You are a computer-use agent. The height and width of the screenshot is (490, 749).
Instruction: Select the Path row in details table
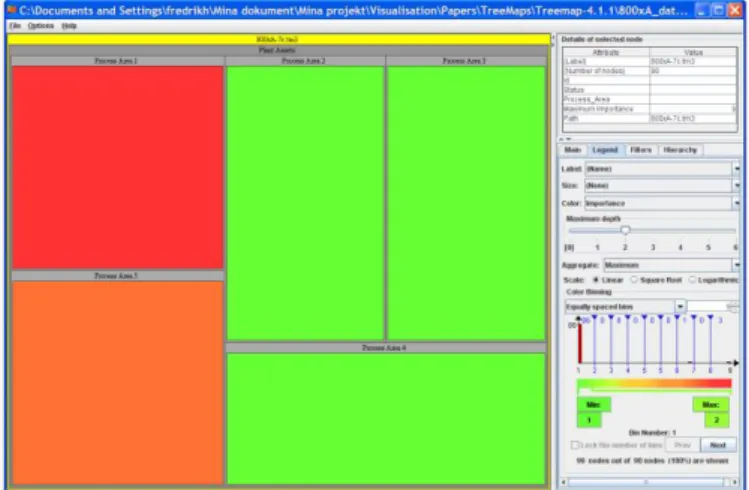pyautogui.click(x=650, y=118)
